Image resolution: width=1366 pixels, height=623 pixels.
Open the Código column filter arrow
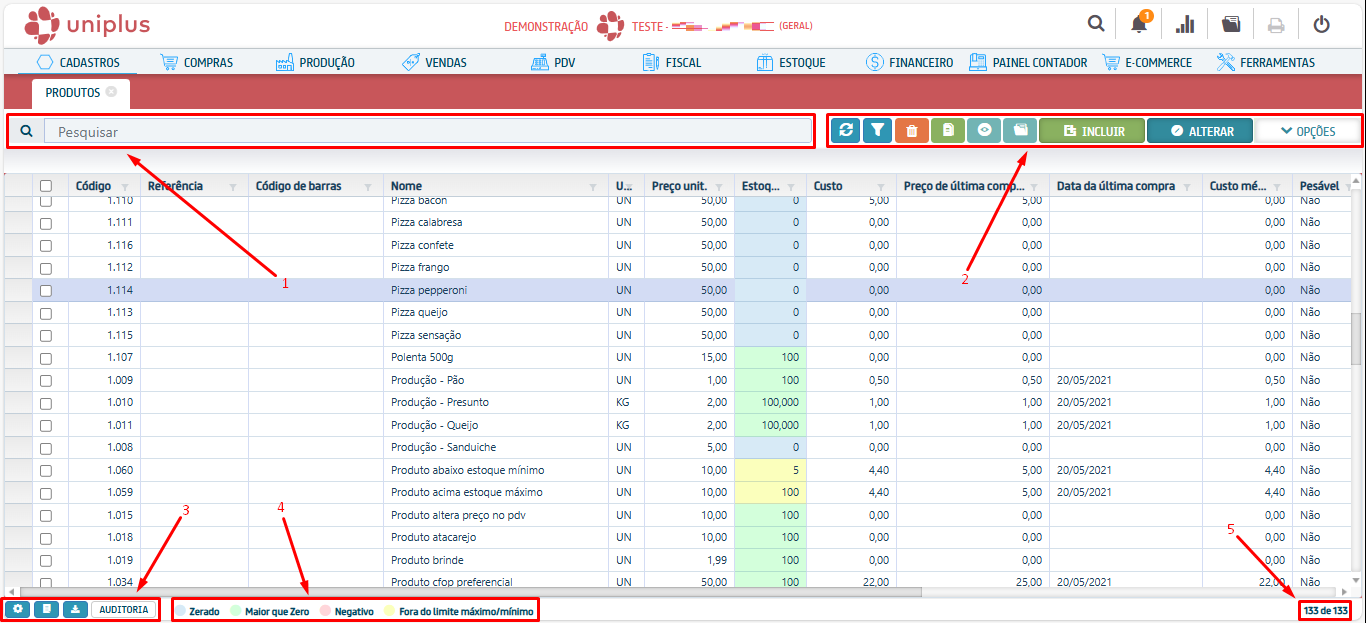[x=125, y=187]
